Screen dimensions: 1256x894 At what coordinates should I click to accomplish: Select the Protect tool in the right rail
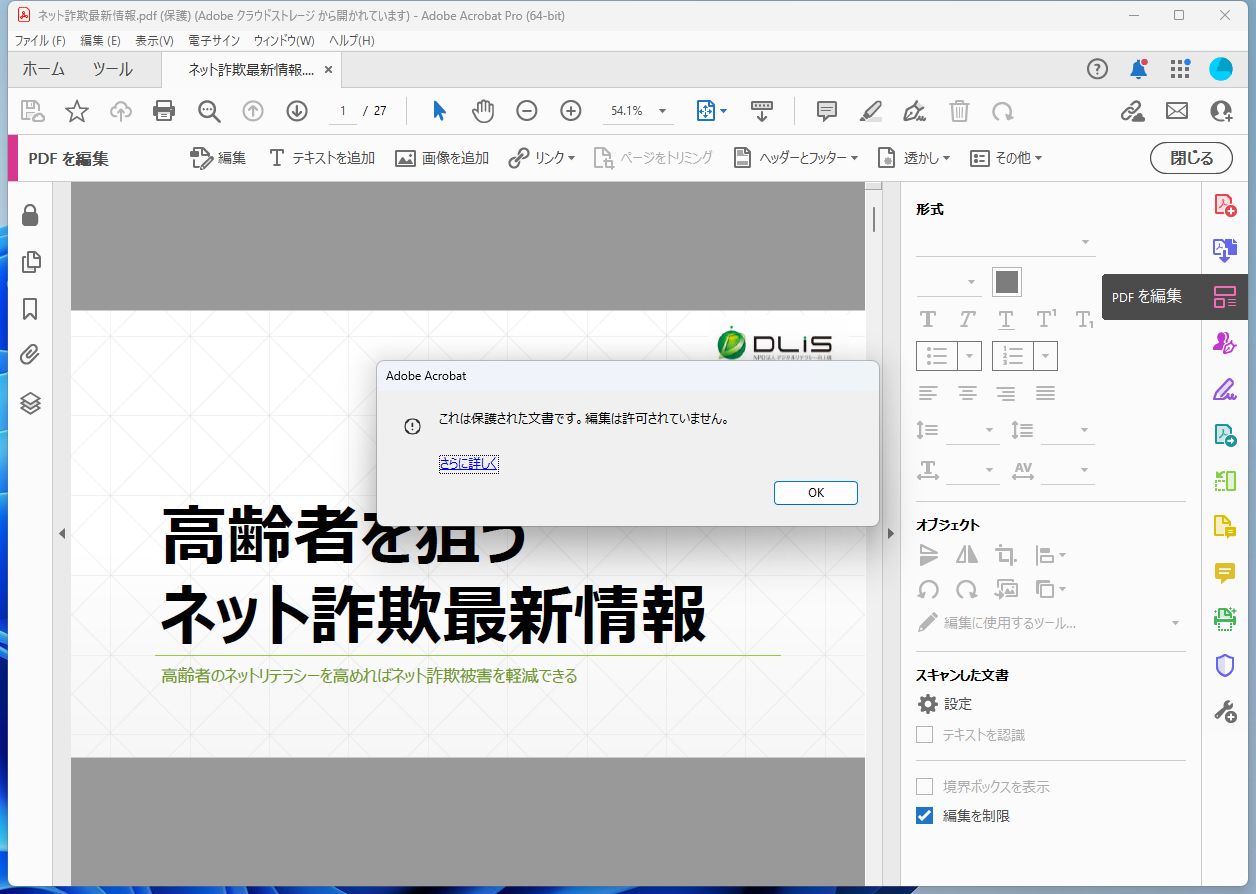pos(1224,665)
